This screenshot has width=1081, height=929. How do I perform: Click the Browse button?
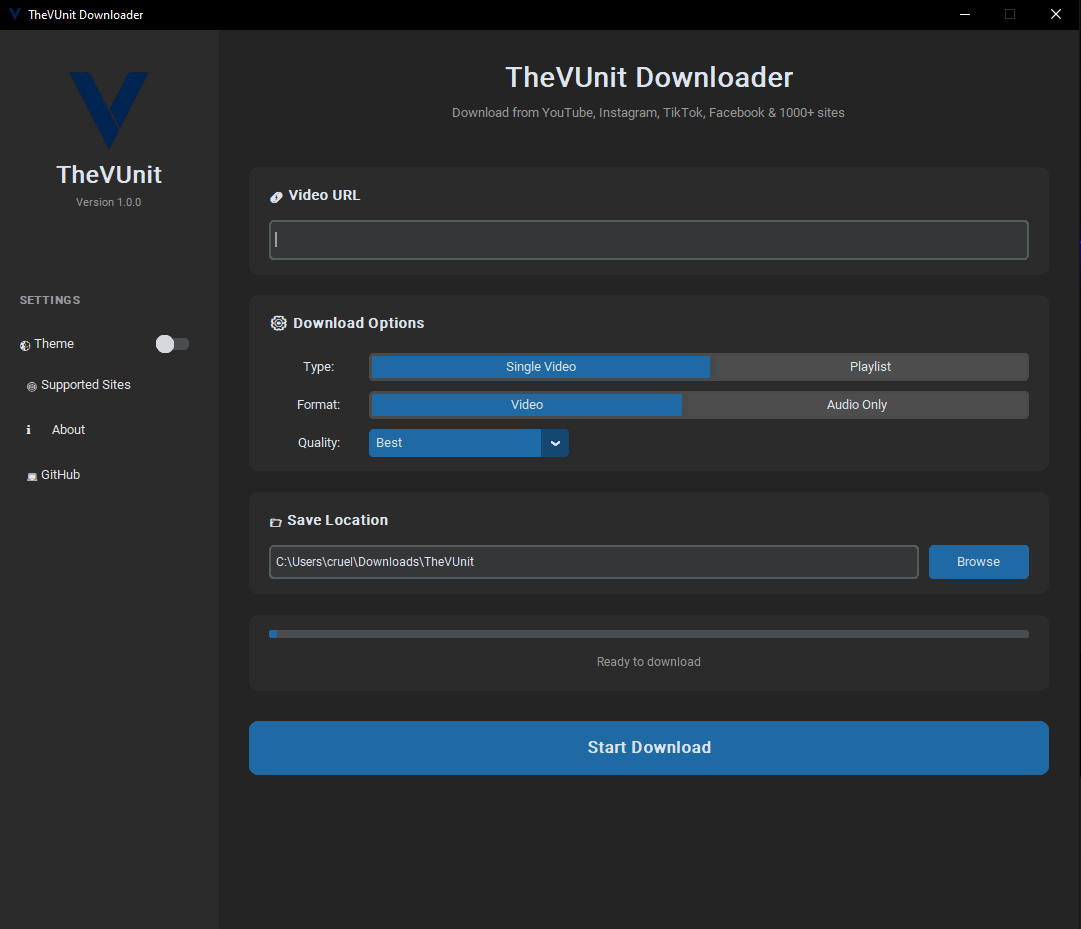coord(978,562)
